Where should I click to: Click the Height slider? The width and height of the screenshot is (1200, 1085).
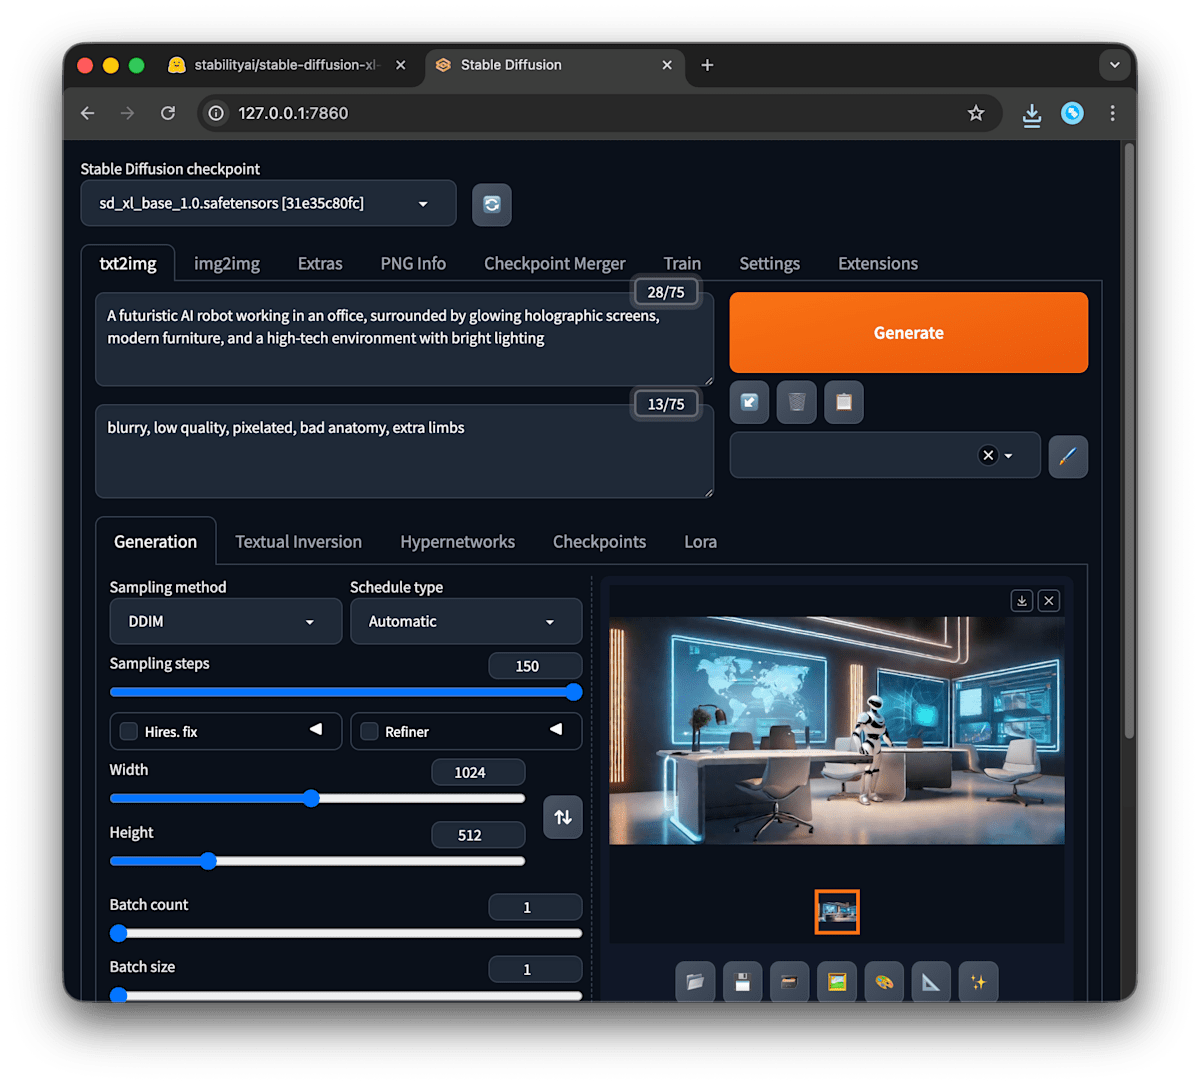point(317,861)
